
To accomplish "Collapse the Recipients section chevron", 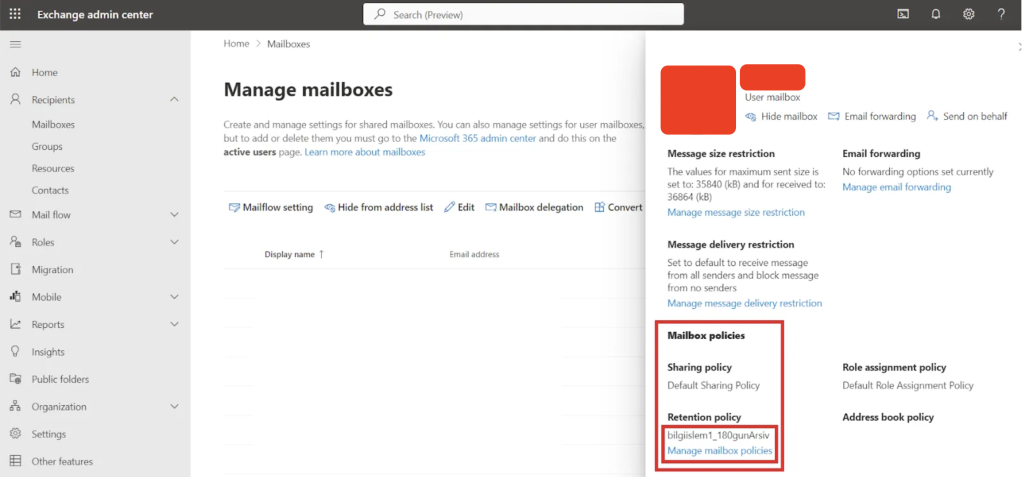I will pyautogui.click(x=174, y=100).
